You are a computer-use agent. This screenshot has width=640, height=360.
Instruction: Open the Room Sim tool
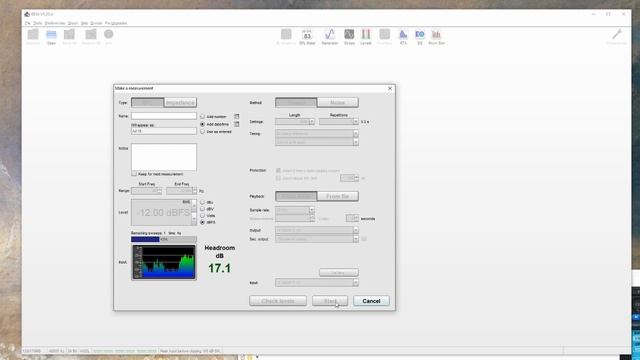436,36
